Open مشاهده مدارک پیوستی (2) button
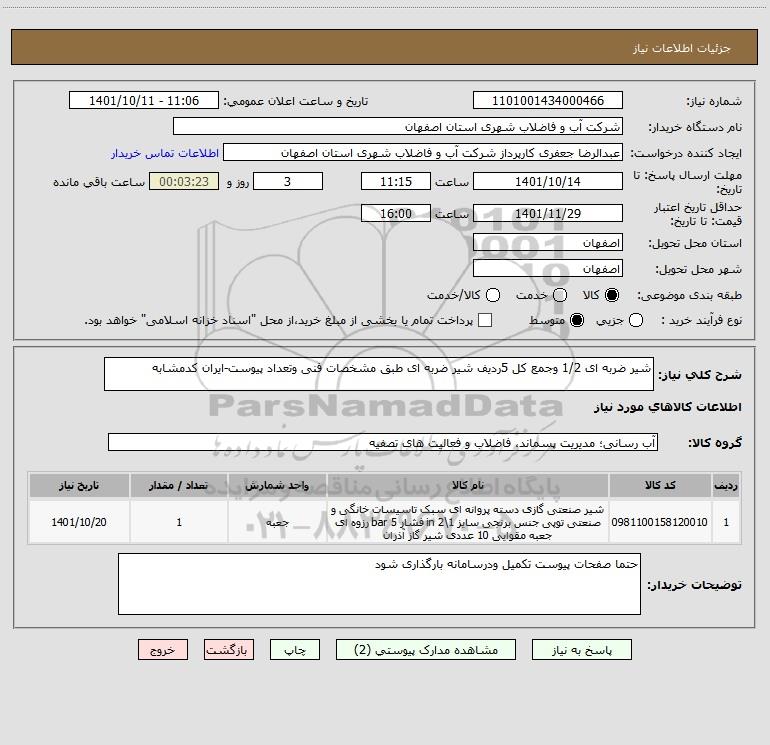The width and height of the screenshot is (770, 745). pyautogui.click(x=426, y=650)
